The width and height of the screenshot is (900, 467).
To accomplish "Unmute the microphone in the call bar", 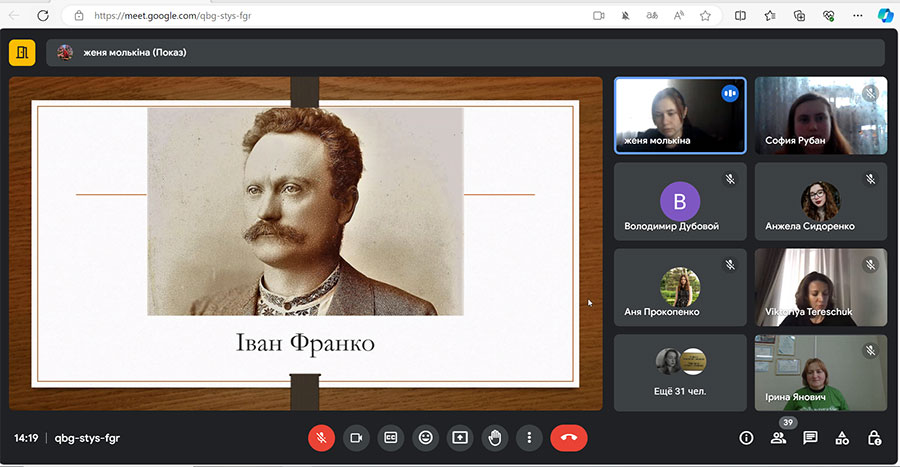I will point(321,438).
